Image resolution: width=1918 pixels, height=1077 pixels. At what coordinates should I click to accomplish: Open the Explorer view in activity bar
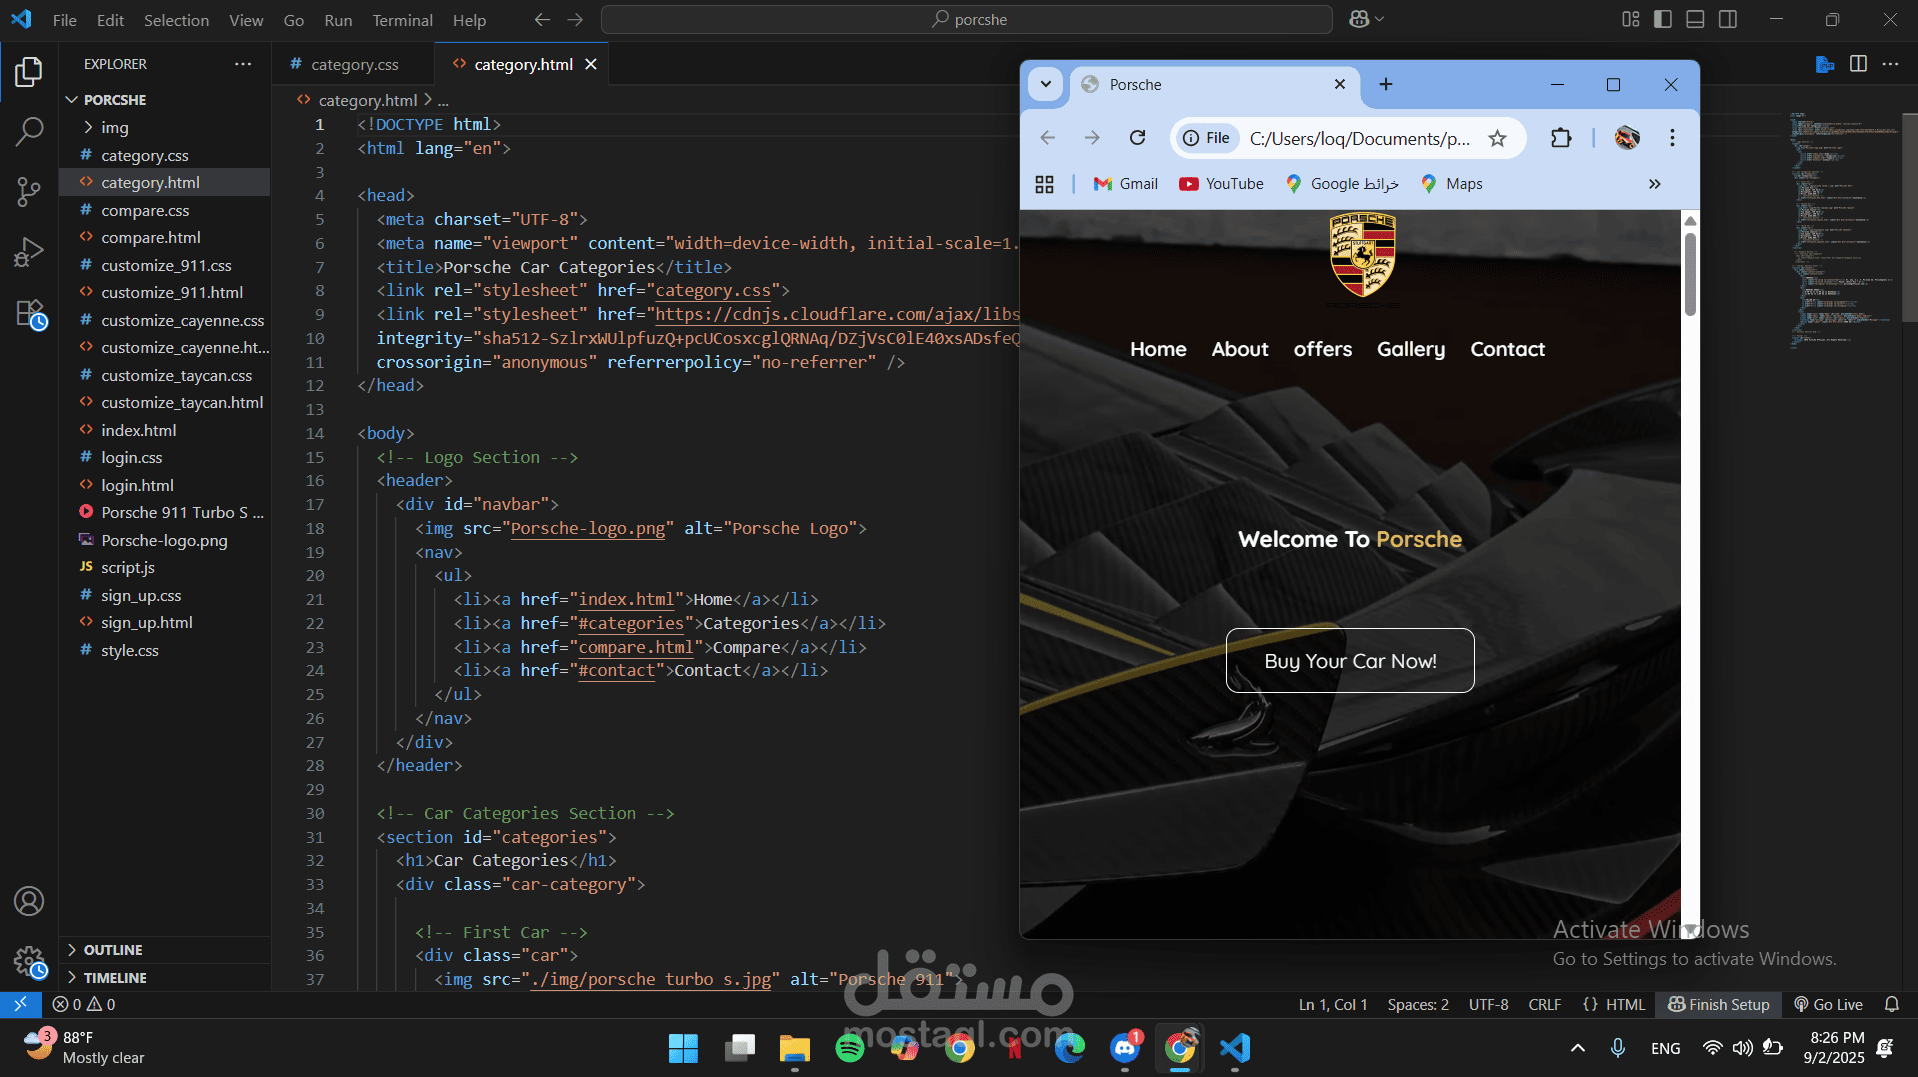tap(29, 72)
